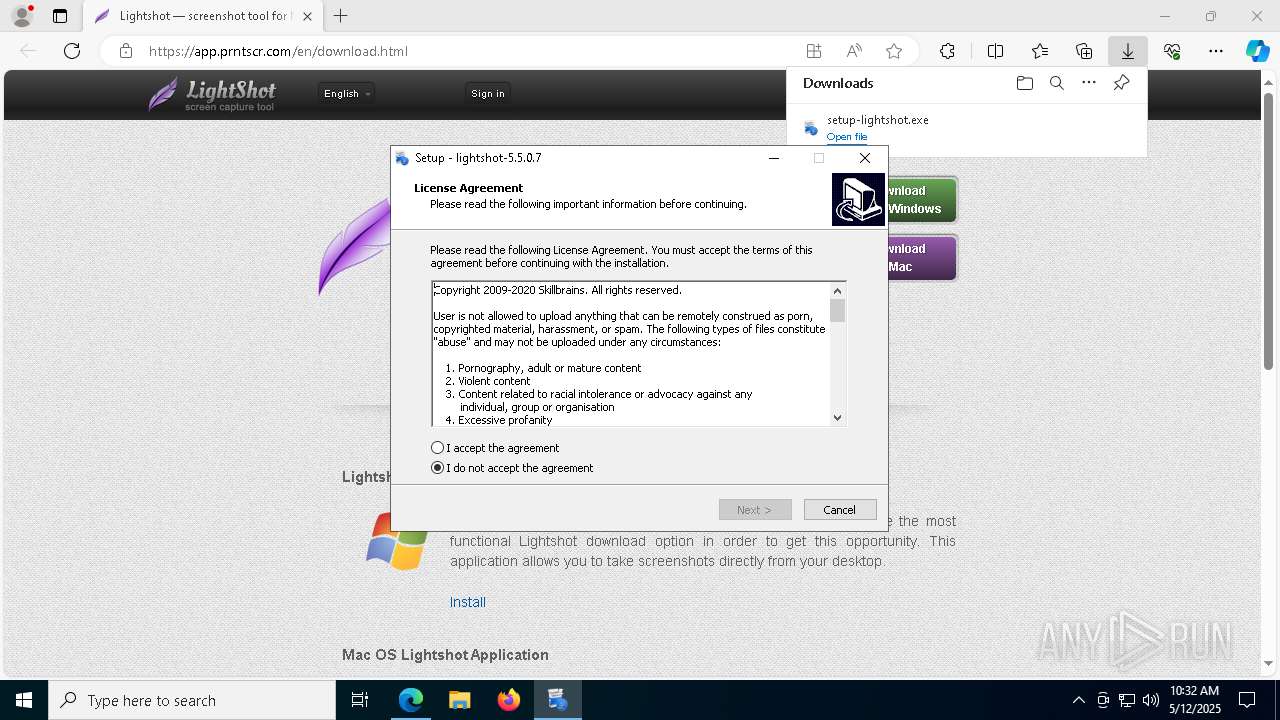Viewport: 1280px width, 720px height.
Task: Open downloads folder icon in Downloads panel
Action: pyautogui.click(x=1024, y=83)
